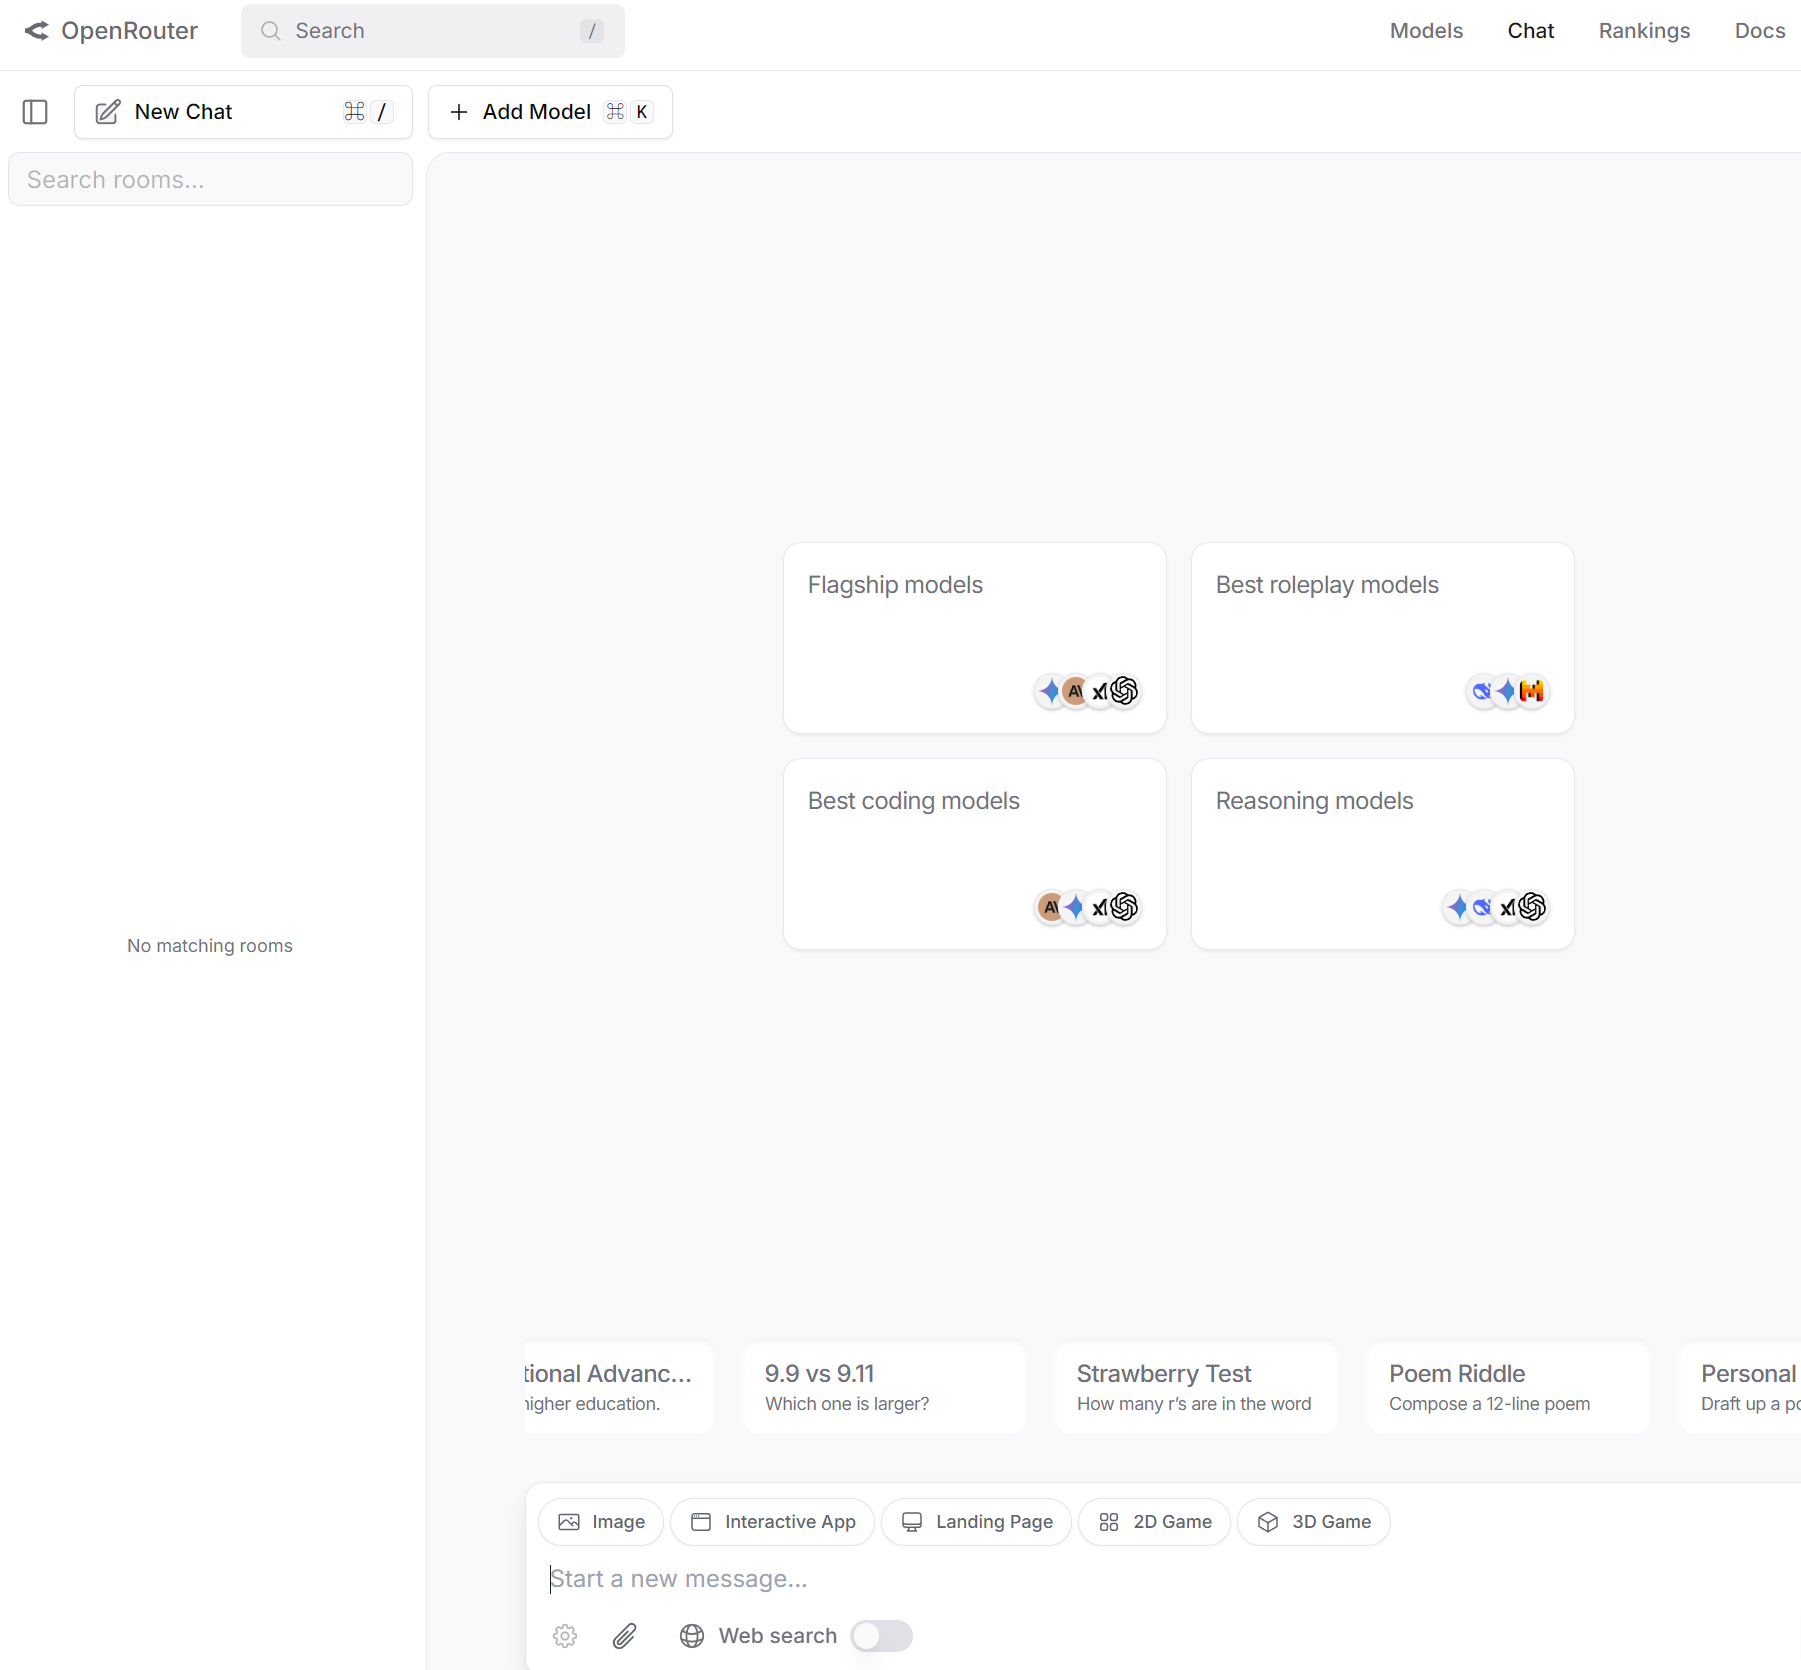
Task: Open the Rankings page
Action: tap(1644, 31)
